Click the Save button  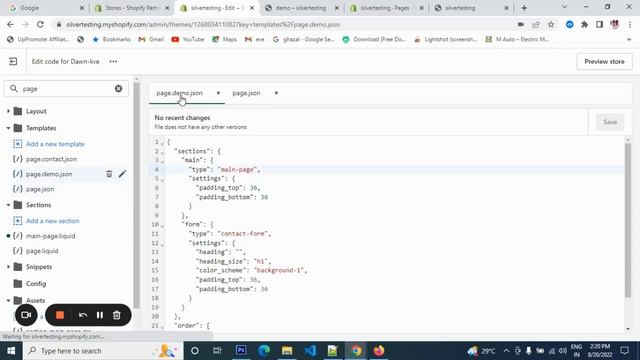[610, 122]
